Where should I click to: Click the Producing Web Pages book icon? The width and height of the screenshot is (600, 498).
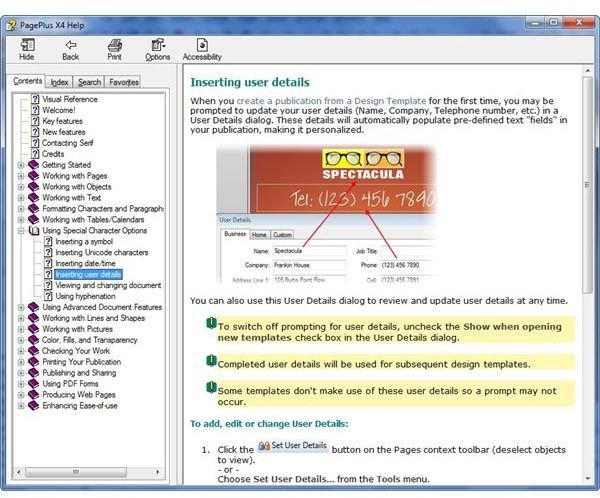coord(34,395)
